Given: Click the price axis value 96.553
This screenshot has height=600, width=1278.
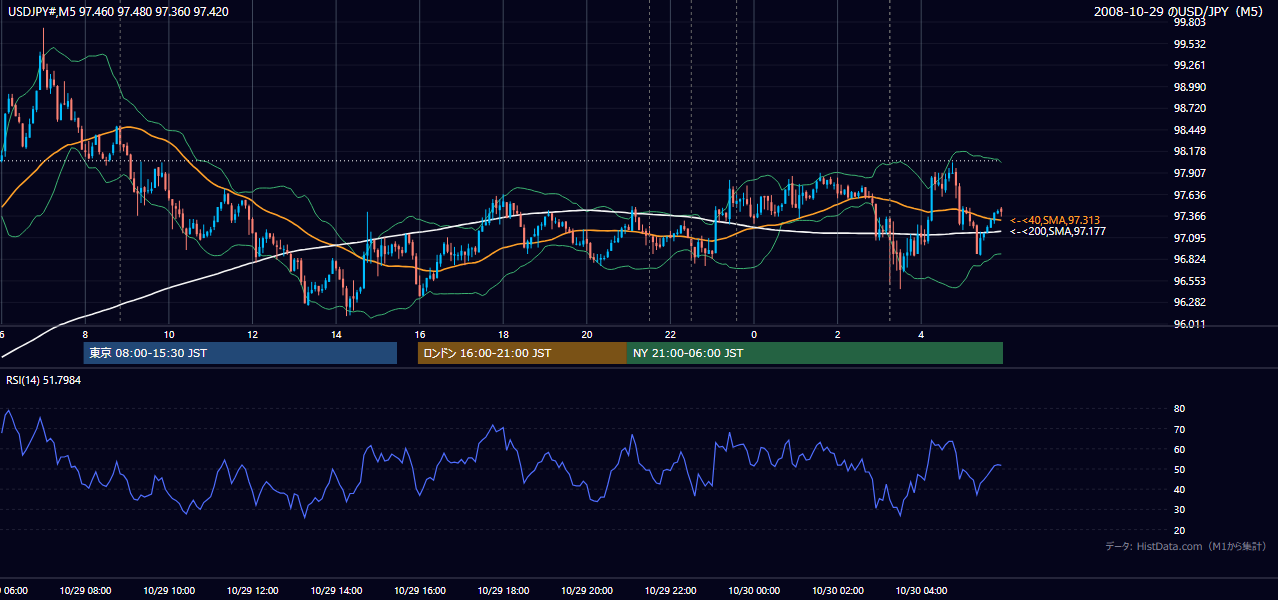Looking at the screenshot, I should tap(1189, 281).
